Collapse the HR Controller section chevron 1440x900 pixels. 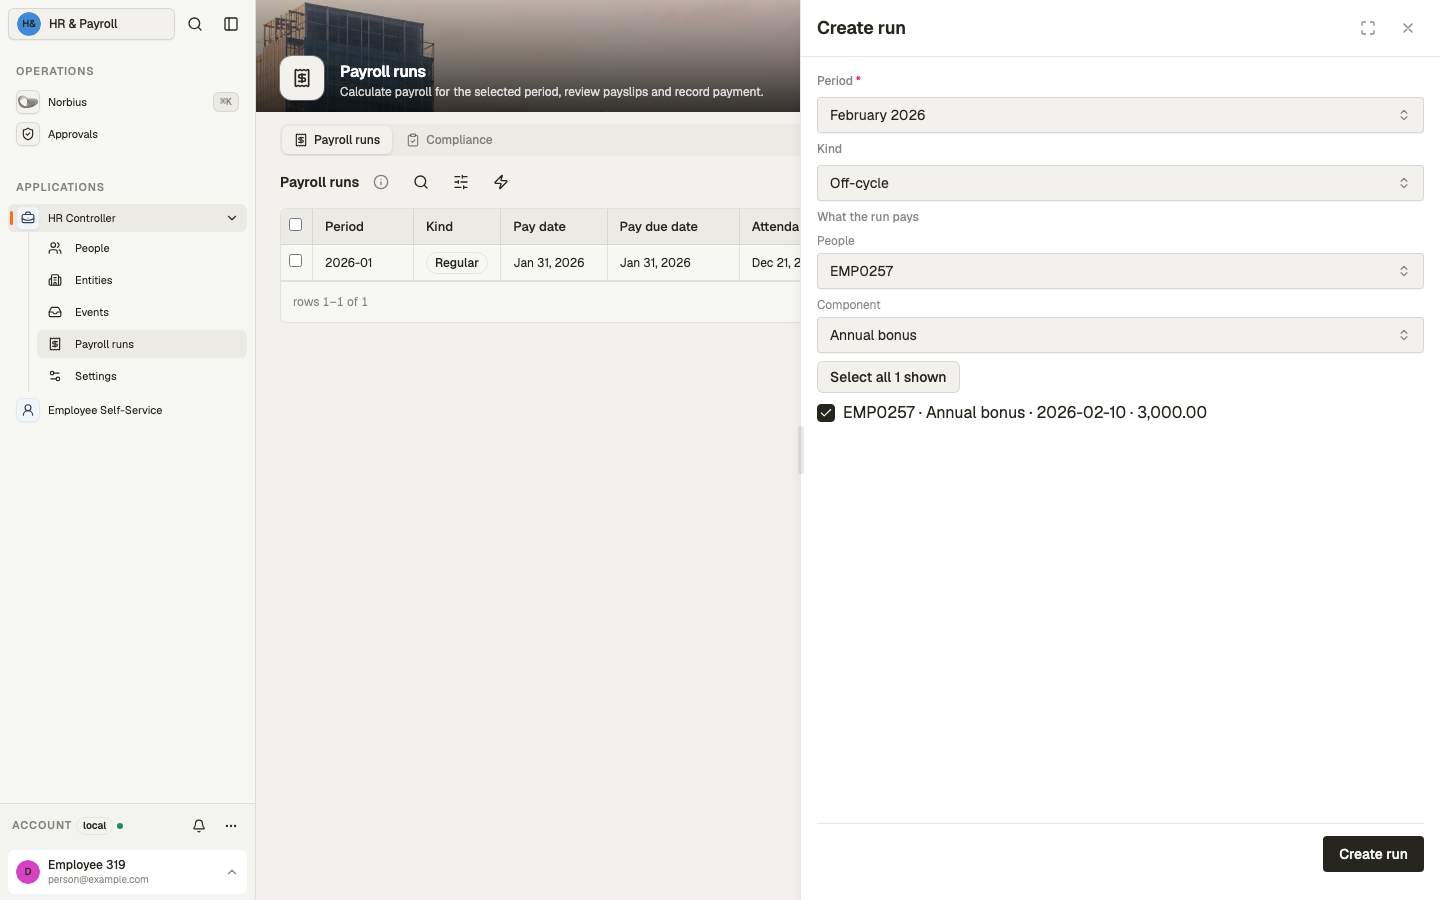pyautogui.click(x=232, y=218)
